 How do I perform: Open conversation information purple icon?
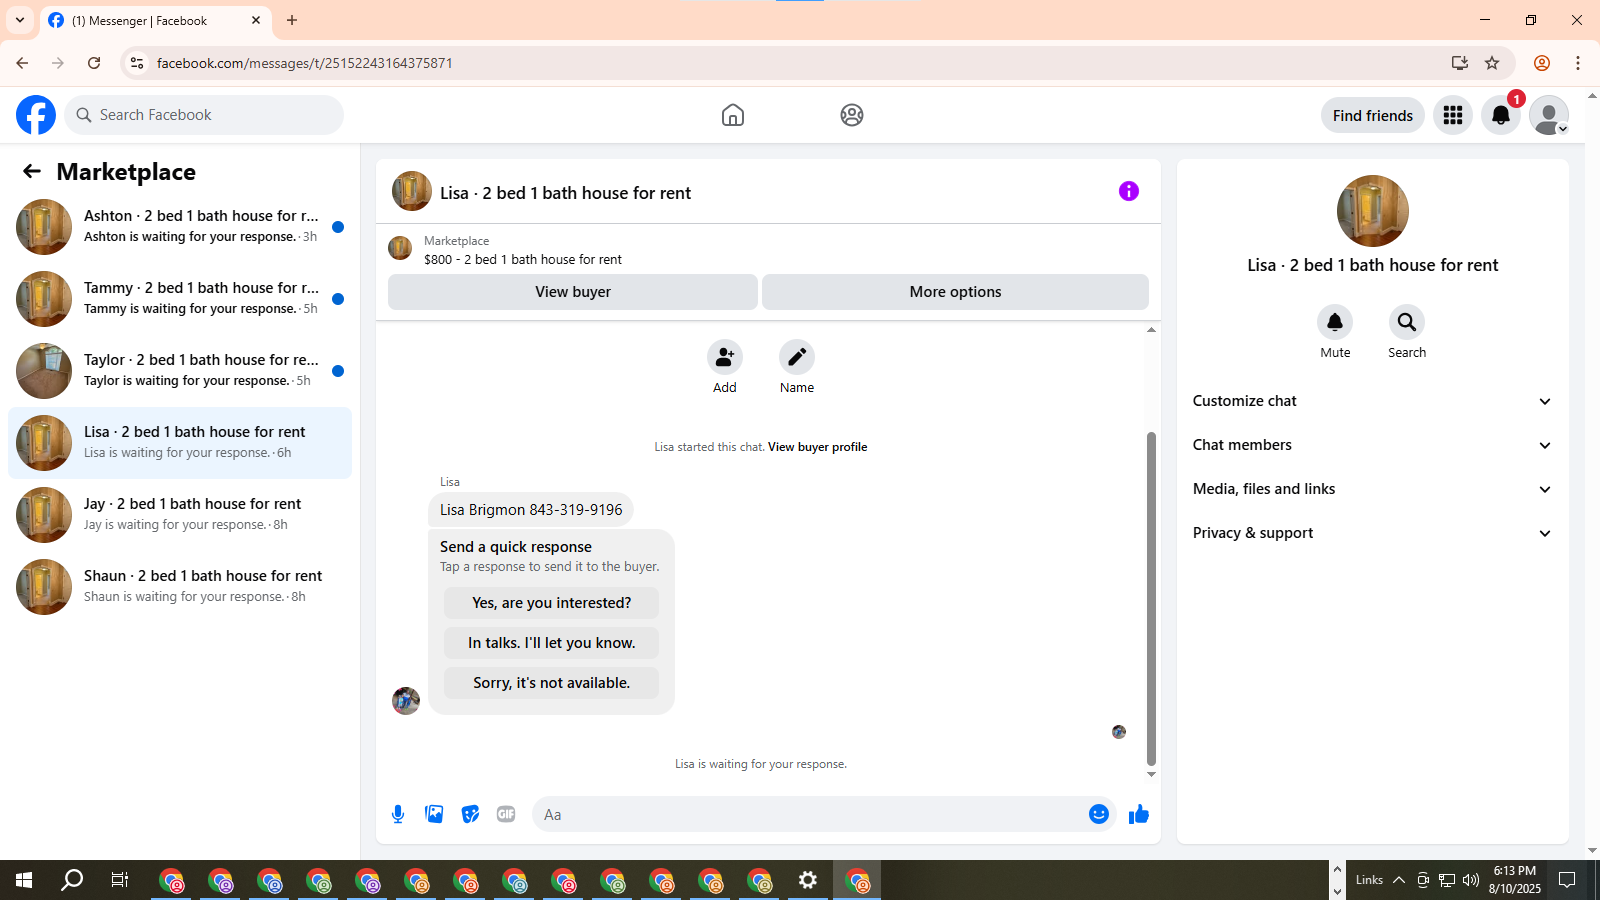click(1129, 191)
